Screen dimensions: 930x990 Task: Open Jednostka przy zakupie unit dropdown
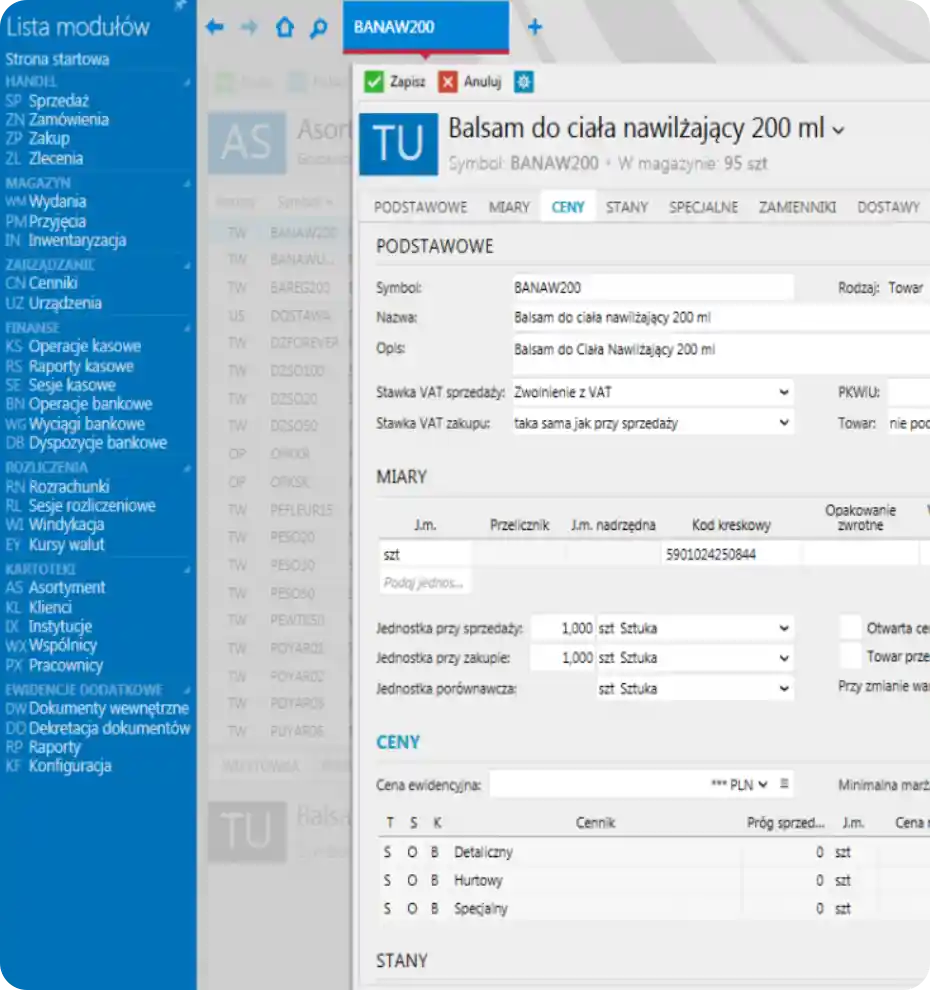pyautogui.click(x=784, y=658)
